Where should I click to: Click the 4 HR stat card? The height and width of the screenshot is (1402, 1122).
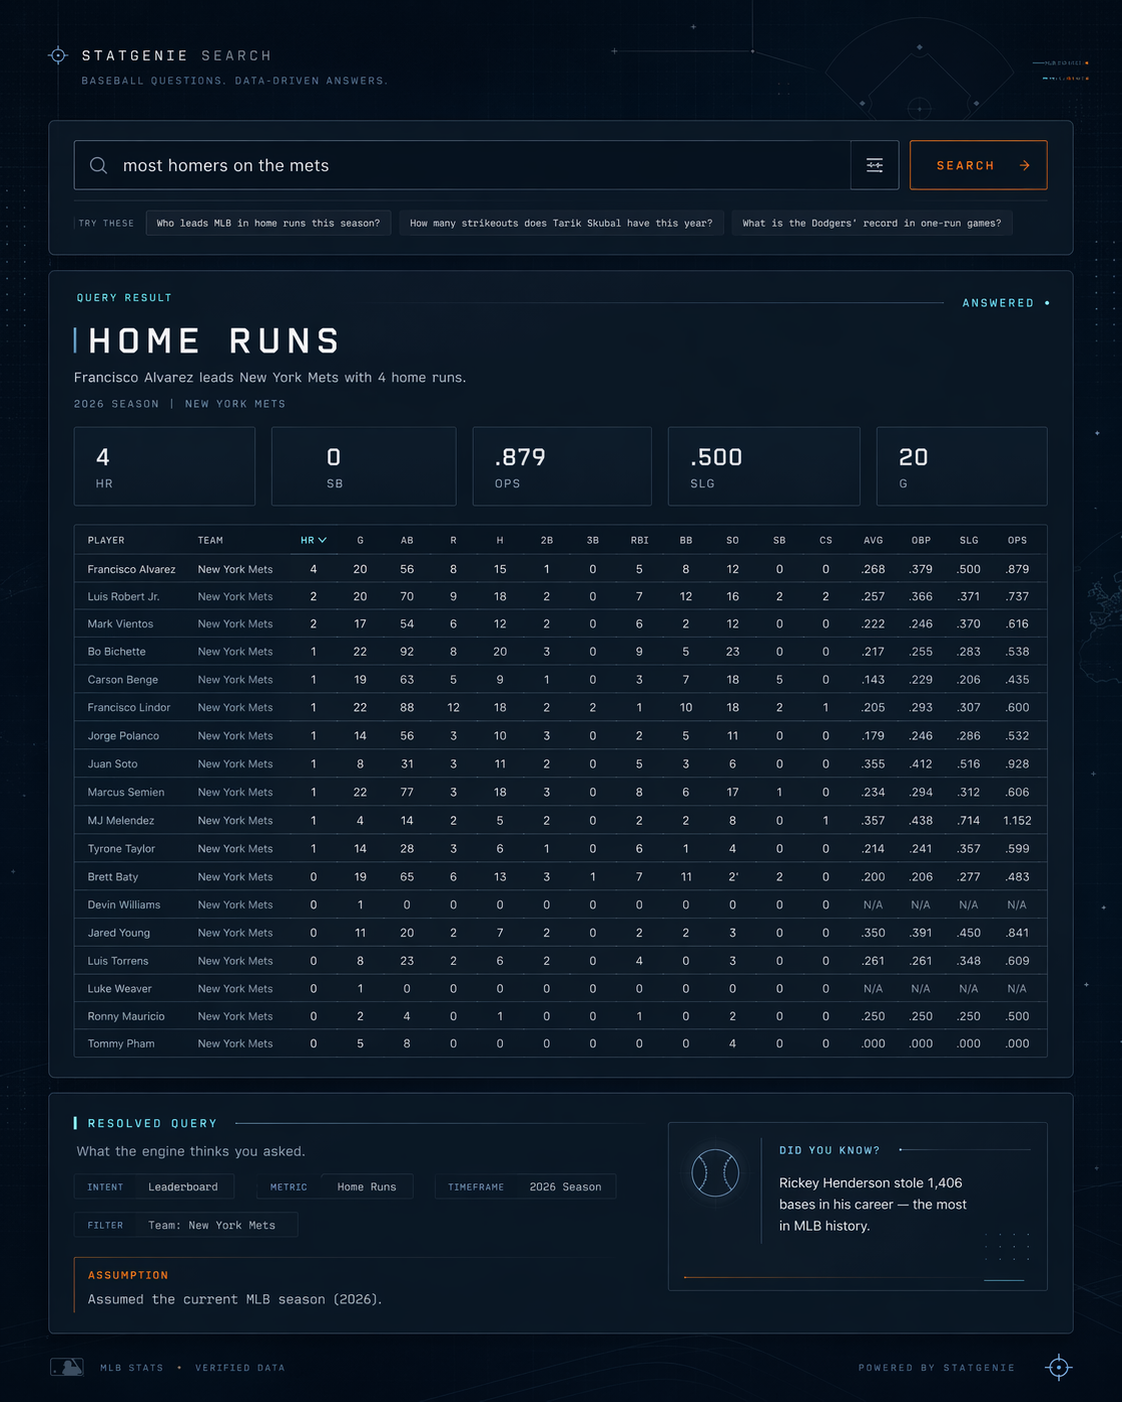click(165, 466)
